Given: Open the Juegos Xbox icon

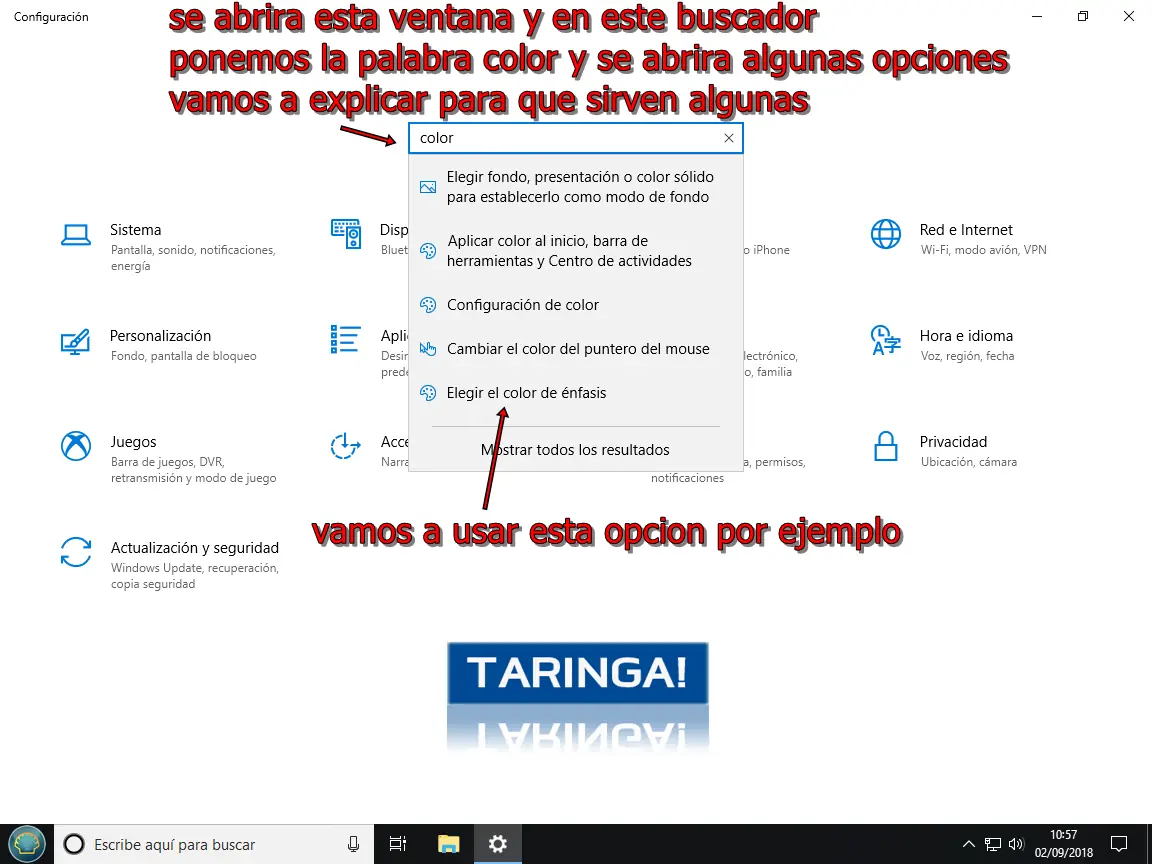Looking at the screenshot, I should (x=76, y=446).
